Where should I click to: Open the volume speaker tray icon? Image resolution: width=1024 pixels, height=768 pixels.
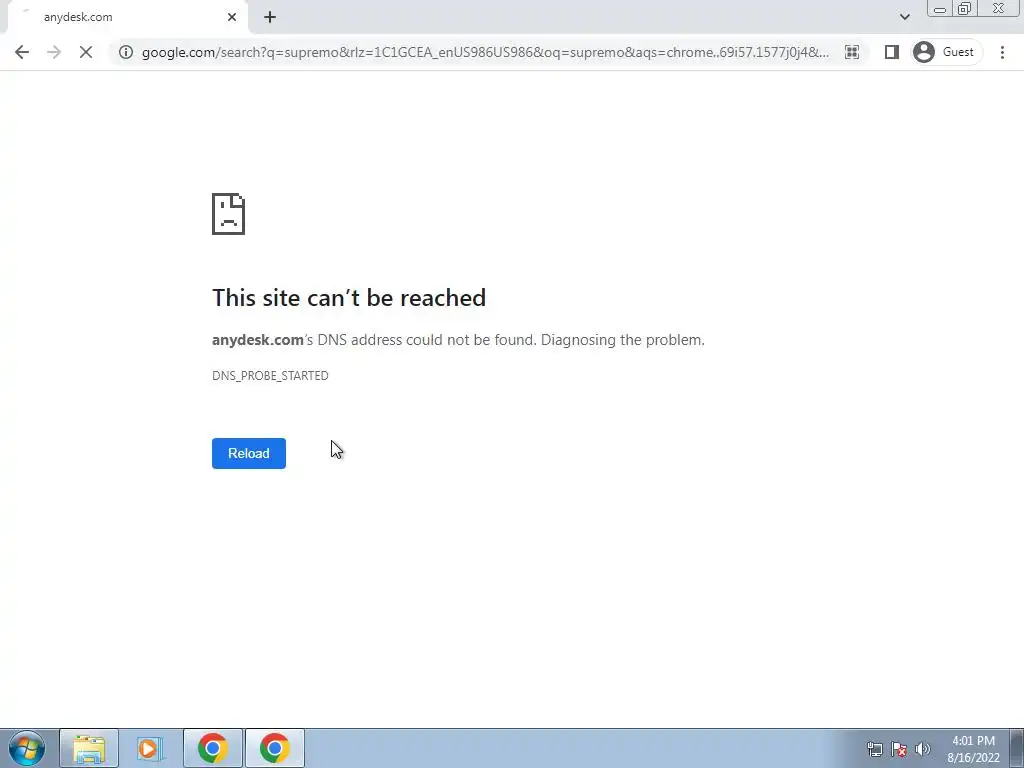point(923,749)
